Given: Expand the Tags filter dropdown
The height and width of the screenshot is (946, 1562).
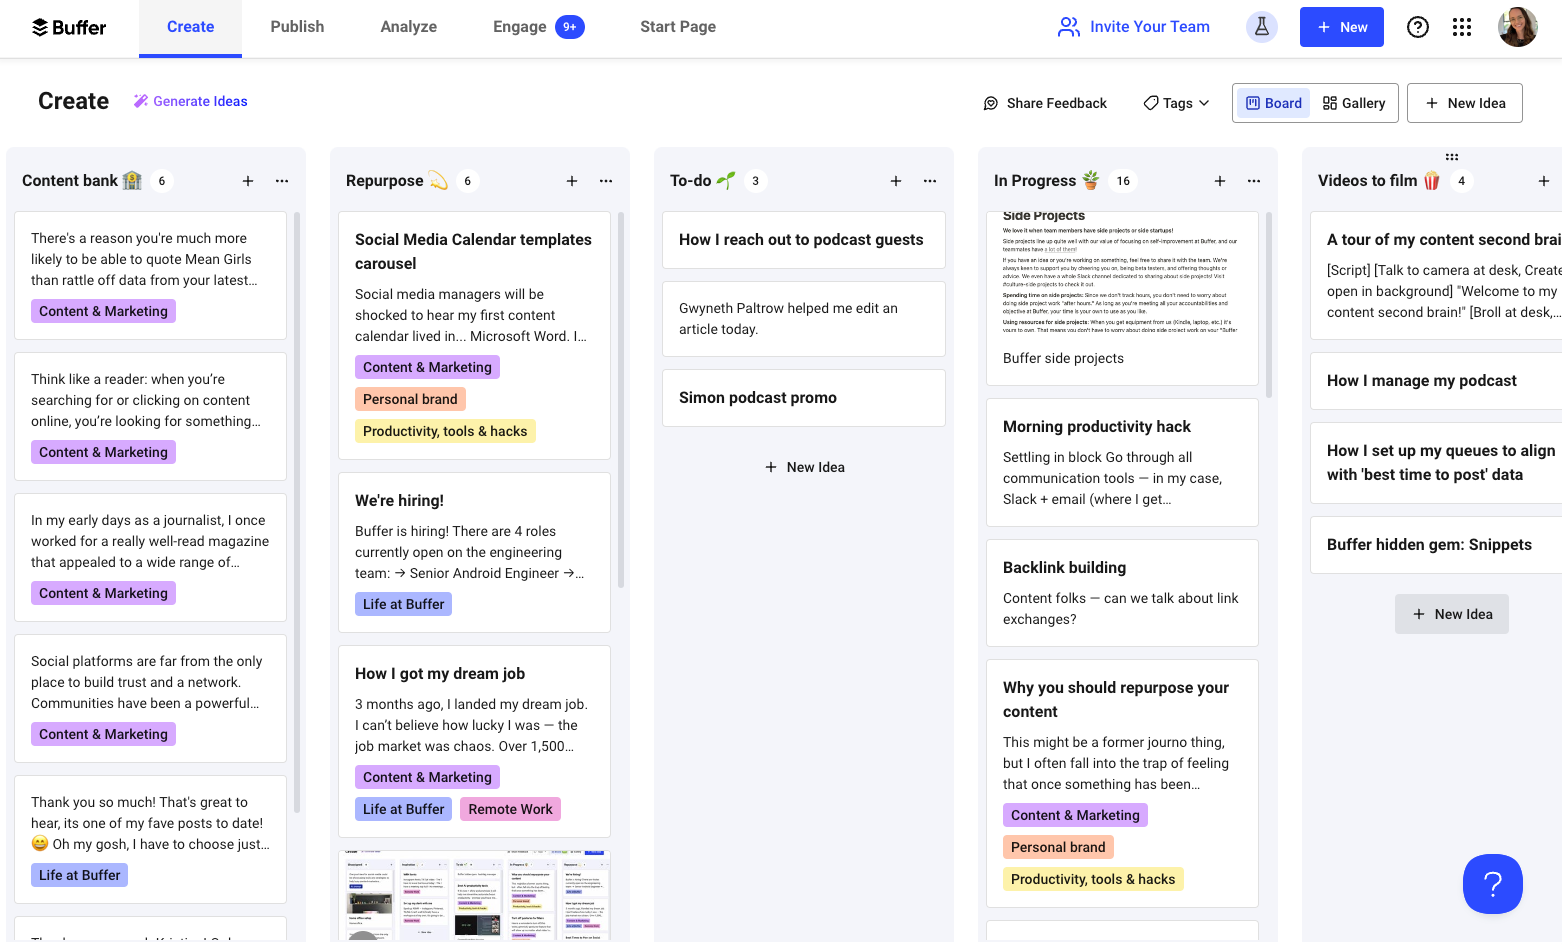Looking at the screenshot, I should [x=1177, y=103].
